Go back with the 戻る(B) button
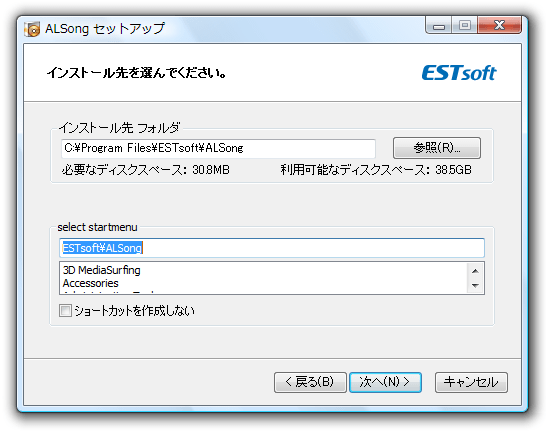Screen dimensions: 546x432 310,382
